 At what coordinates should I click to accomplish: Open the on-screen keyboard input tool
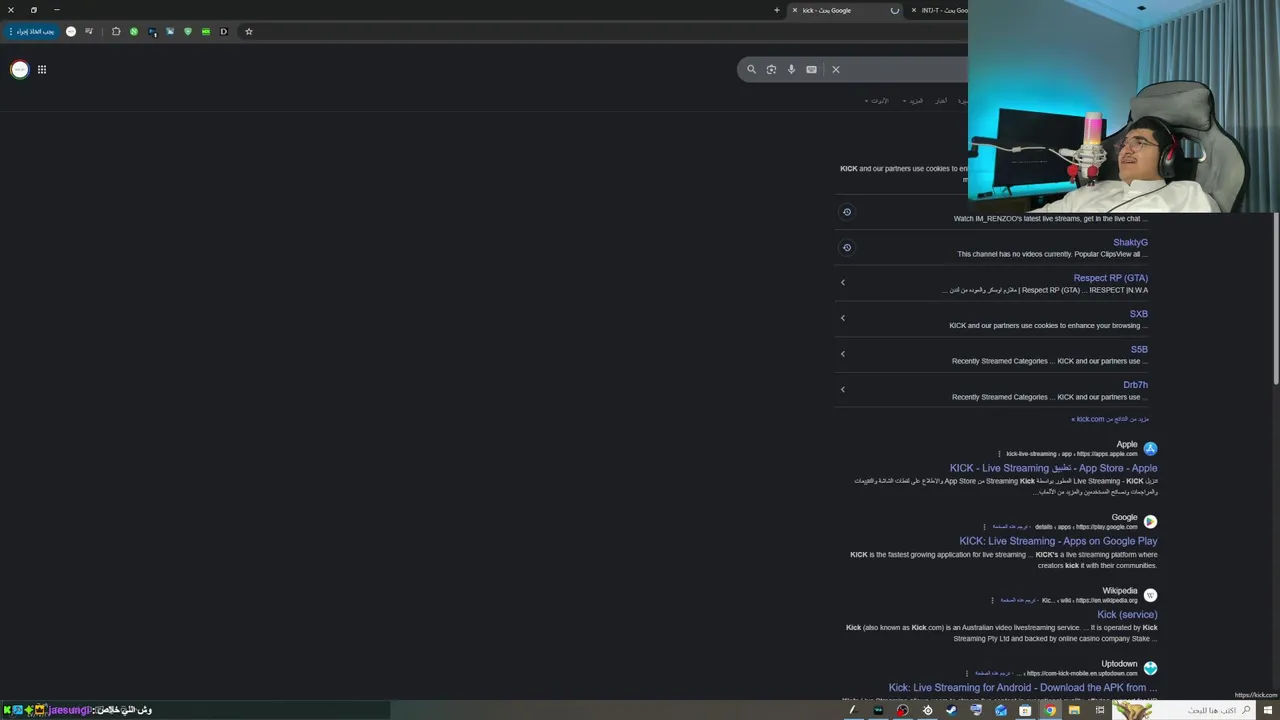pos(811,69)
